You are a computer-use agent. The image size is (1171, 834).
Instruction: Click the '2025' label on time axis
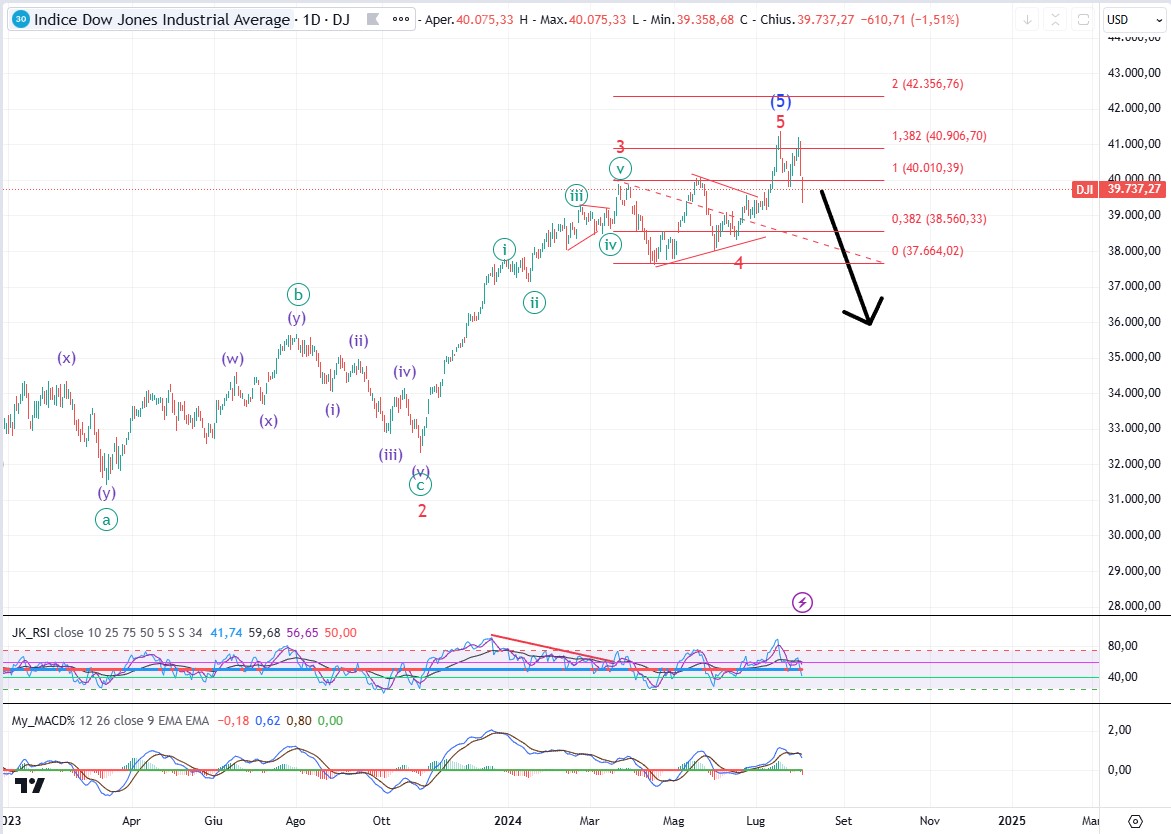(1012, 821)
